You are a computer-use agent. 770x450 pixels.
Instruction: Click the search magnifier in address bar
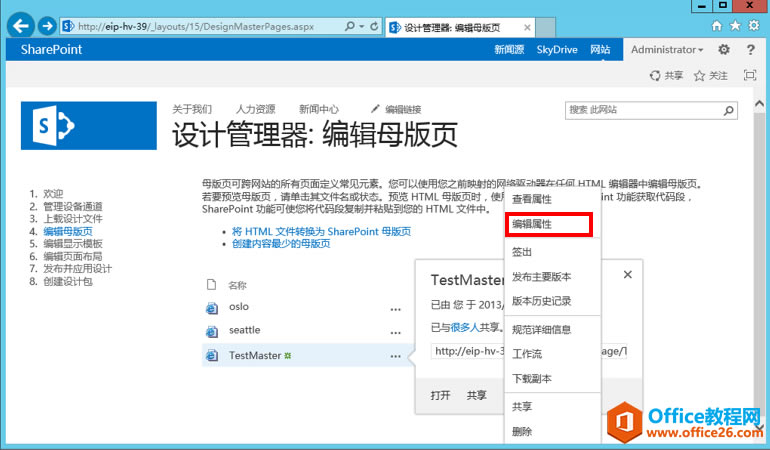(x=350, y=26)
